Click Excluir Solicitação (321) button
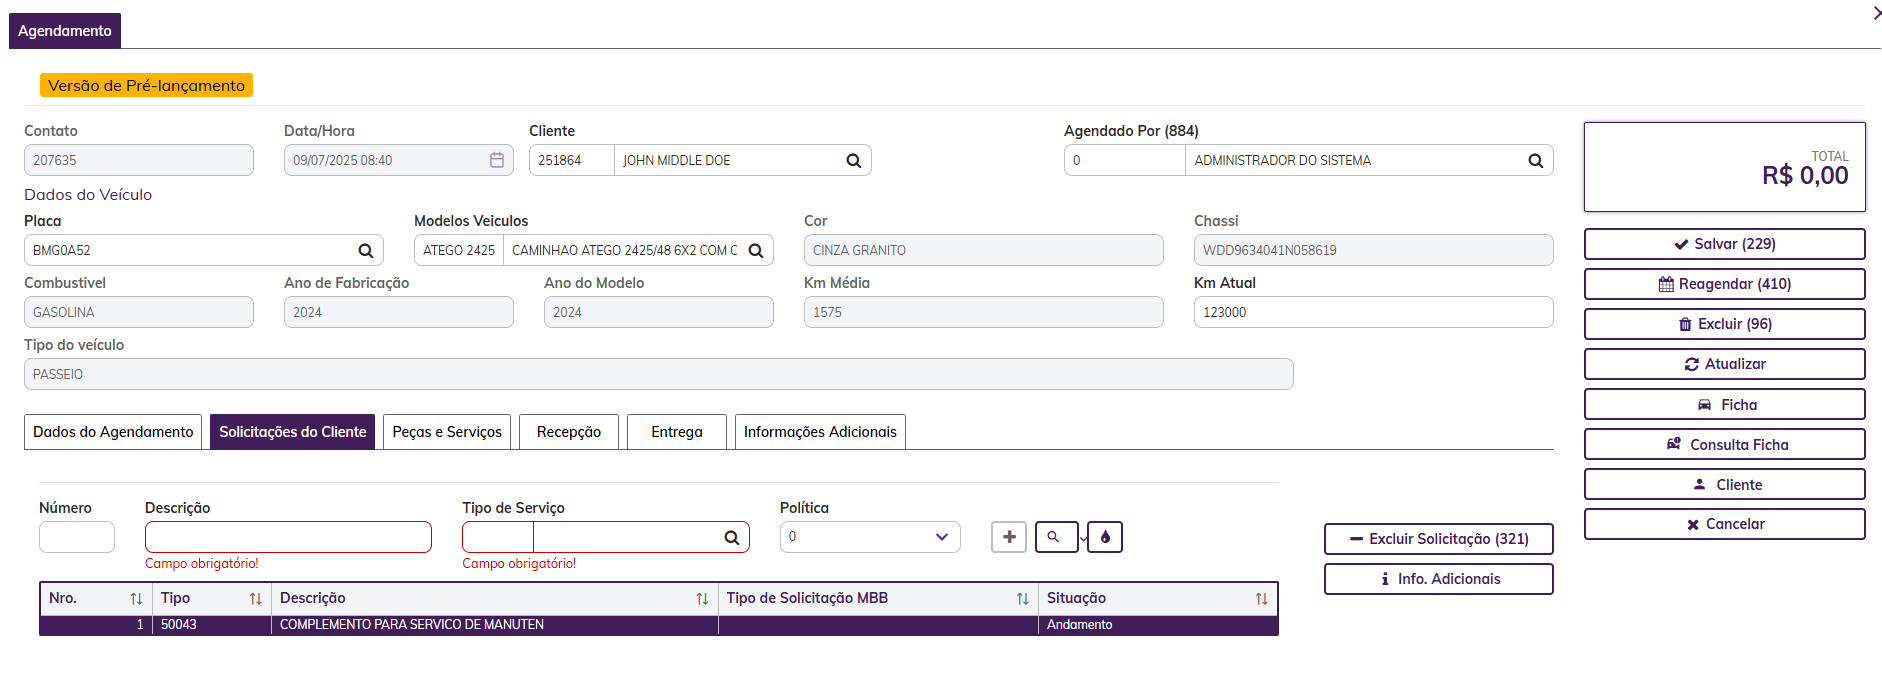Image resolution: width=1882 pixels, height=690 pixels. [1438, 539]
